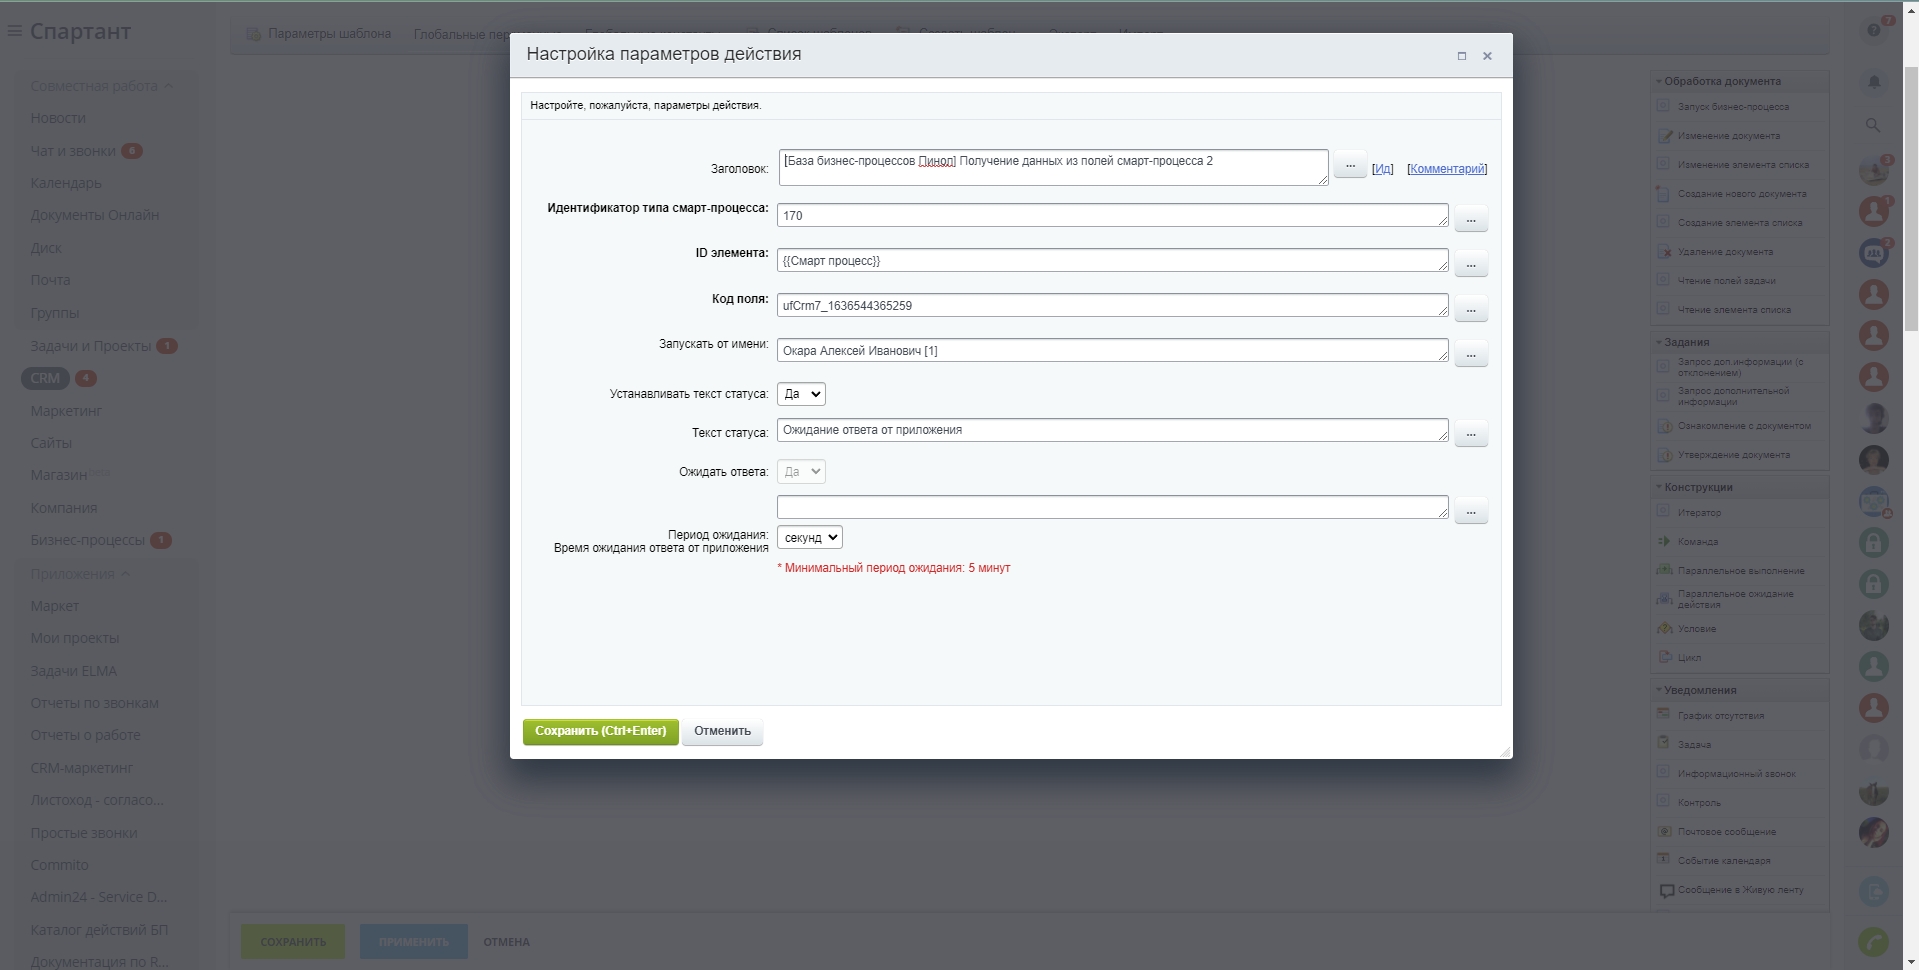Click the ellipsis button beside Заголовок field
Viewport: 1919px width, 970px height.
tap(1349, 165)
